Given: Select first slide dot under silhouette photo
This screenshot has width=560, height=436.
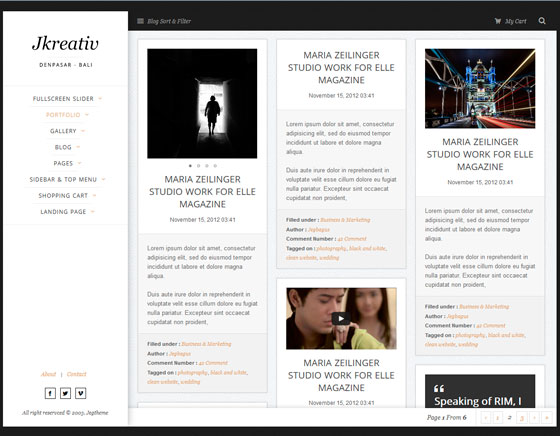Looking at the screenshot, I should click(190, 166).
